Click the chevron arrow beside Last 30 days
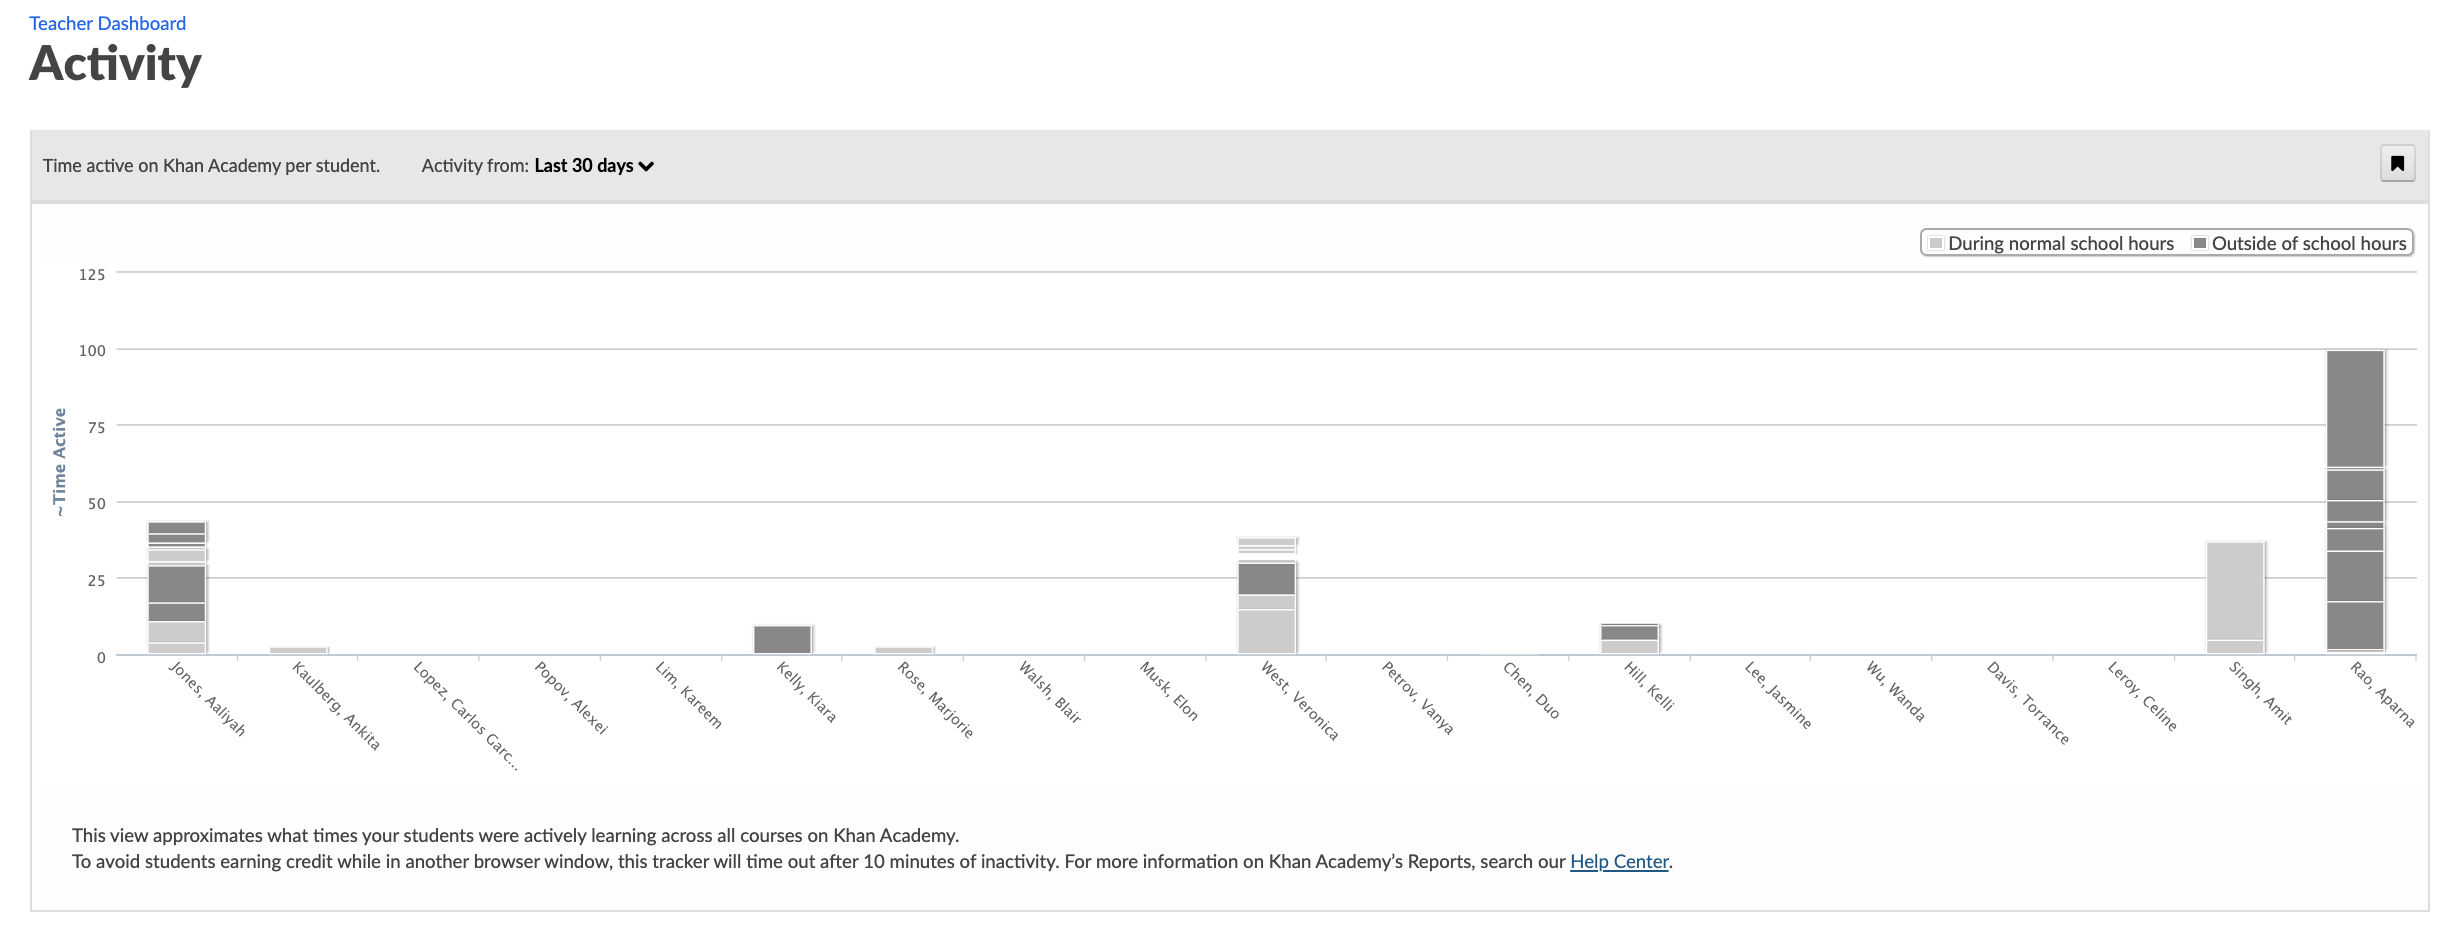2458x944 pixels. click(647, 167)
